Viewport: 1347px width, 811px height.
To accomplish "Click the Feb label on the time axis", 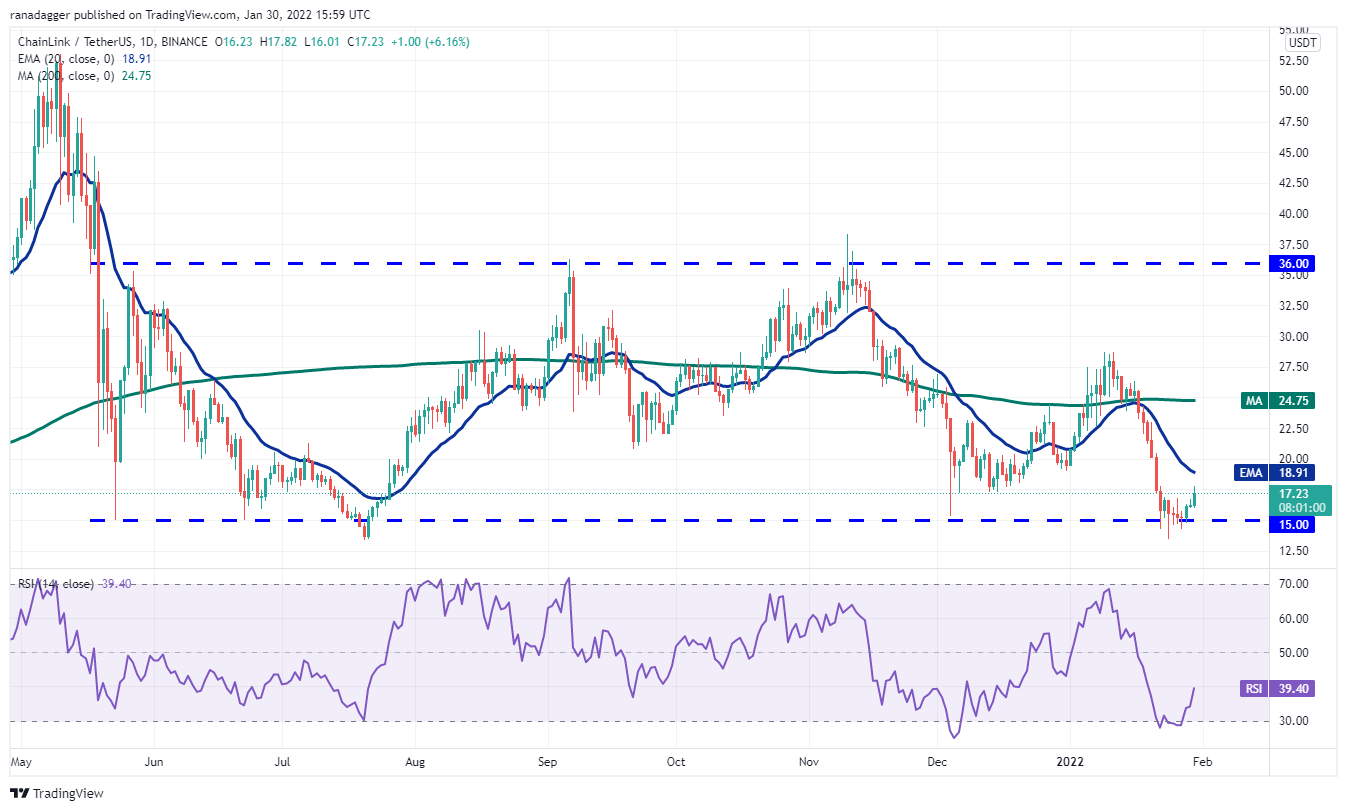I will (x=1204, y=762).
